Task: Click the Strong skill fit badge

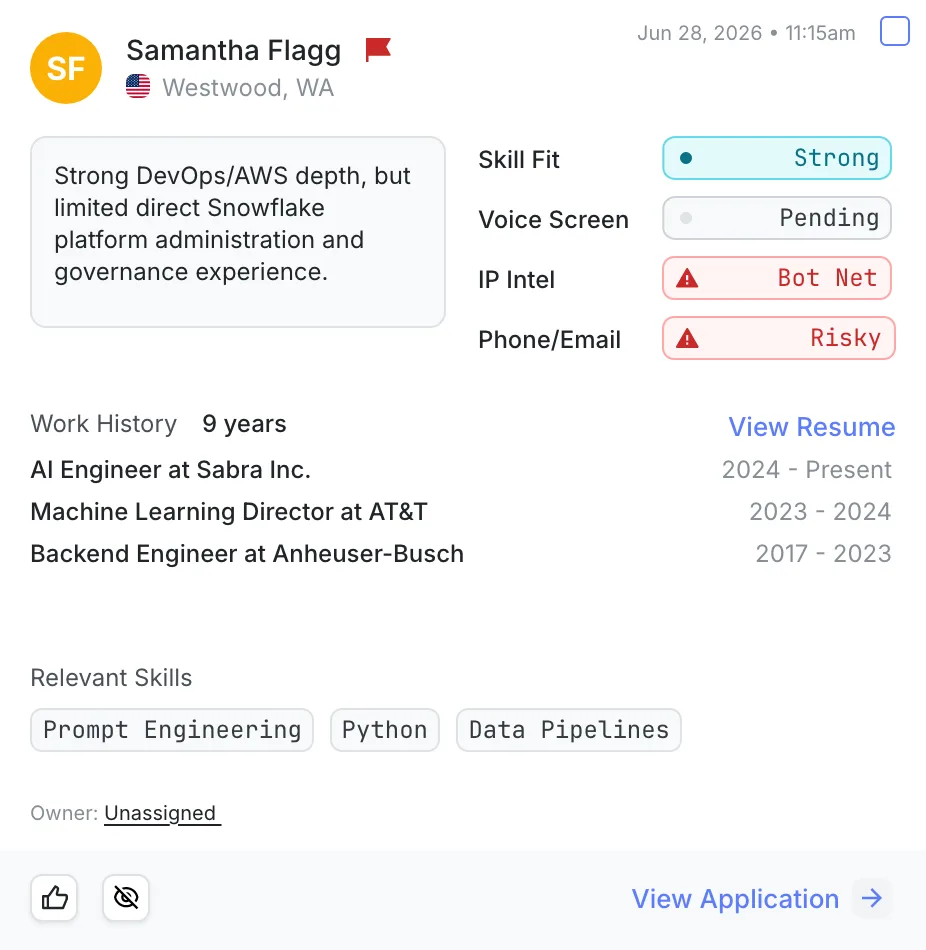Action: click(777, 158)
